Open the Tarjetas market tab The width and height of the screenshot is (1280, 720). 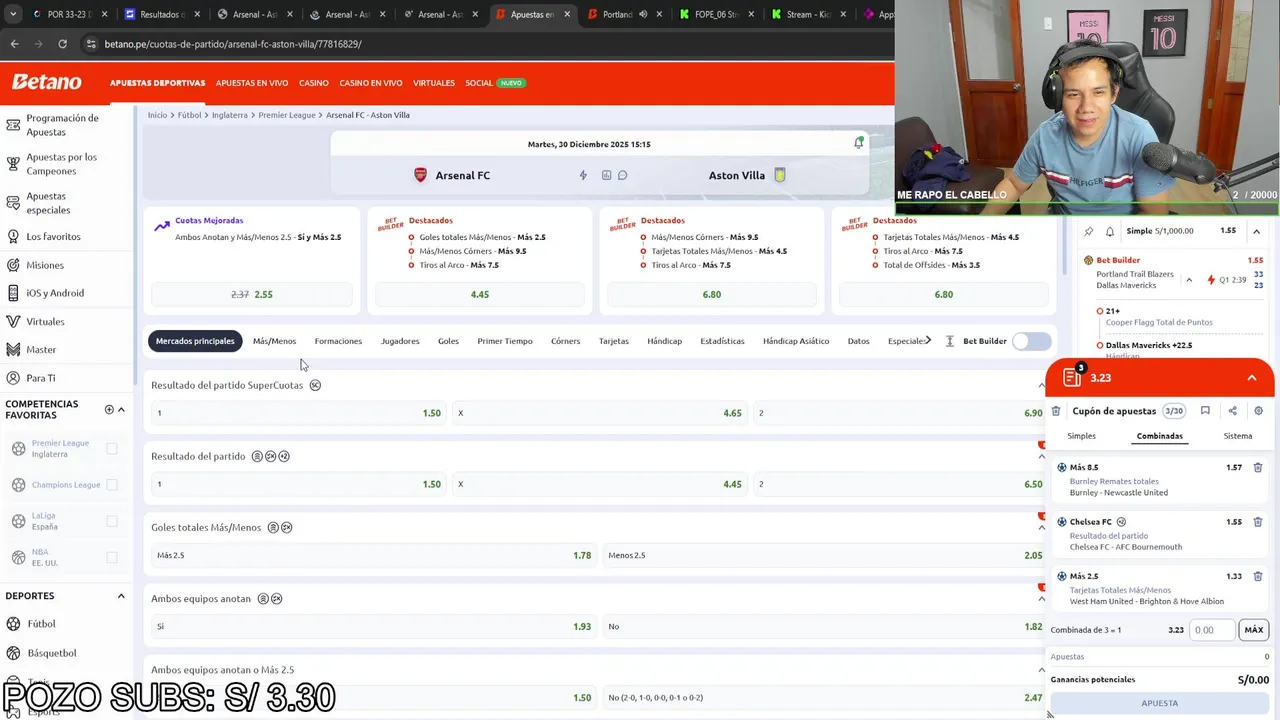(x=614, y=341)
